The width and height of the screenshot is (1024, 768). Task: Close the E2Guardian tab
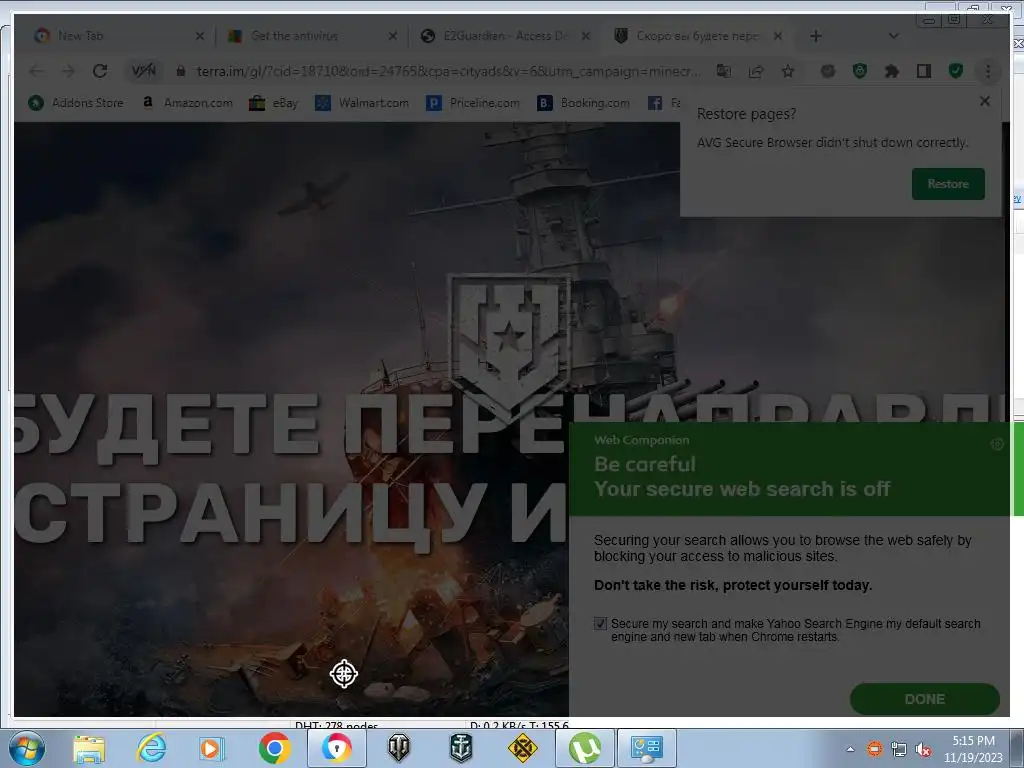[x=586, y=37]
